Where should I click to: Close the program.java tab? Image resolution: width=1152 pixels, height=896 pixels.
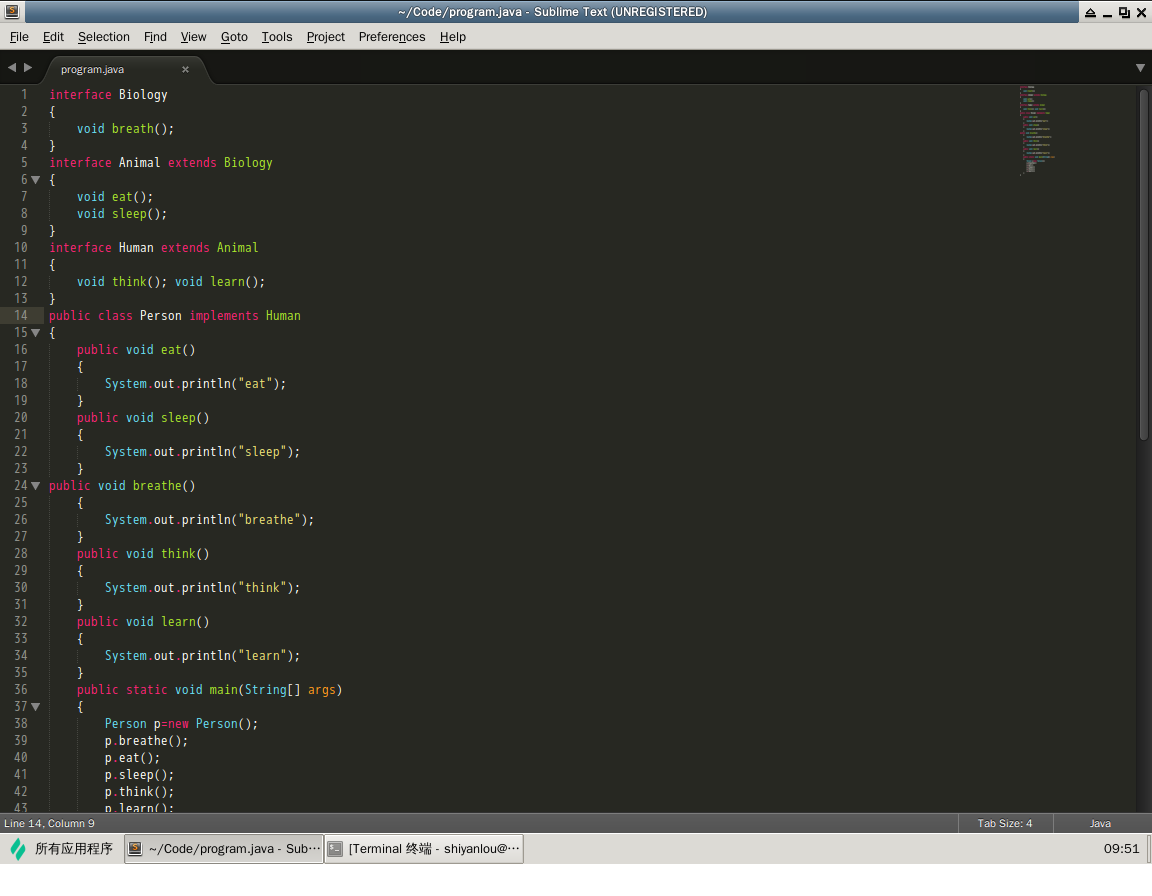[x=185, y=70]
